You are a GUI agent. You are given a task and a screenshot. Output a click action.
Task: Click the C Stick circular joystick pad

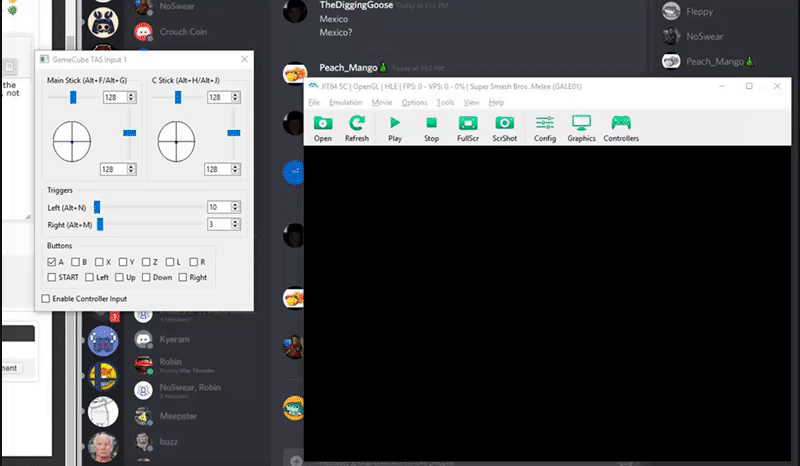176,141
